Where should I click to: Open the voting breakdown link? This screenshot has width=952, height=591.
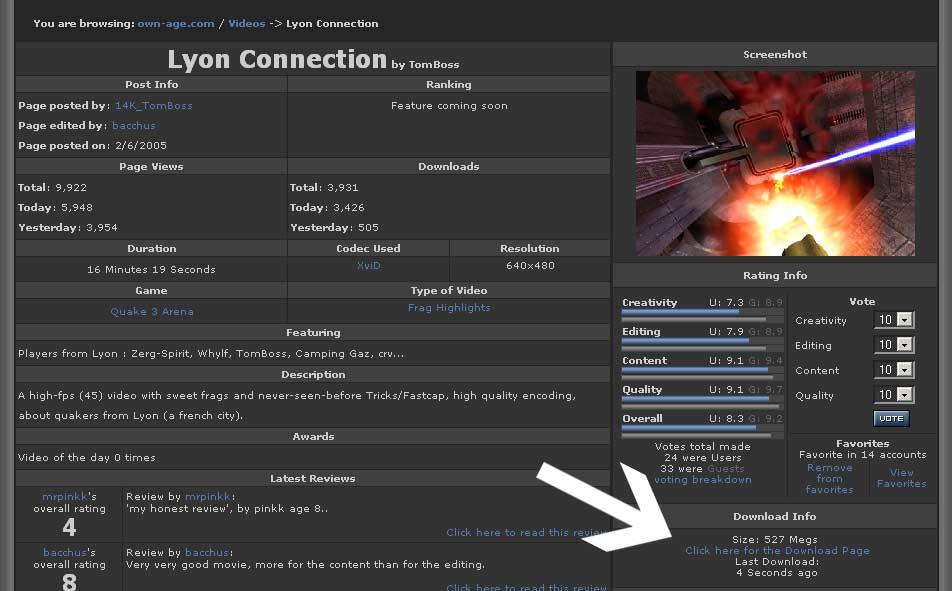702,480
